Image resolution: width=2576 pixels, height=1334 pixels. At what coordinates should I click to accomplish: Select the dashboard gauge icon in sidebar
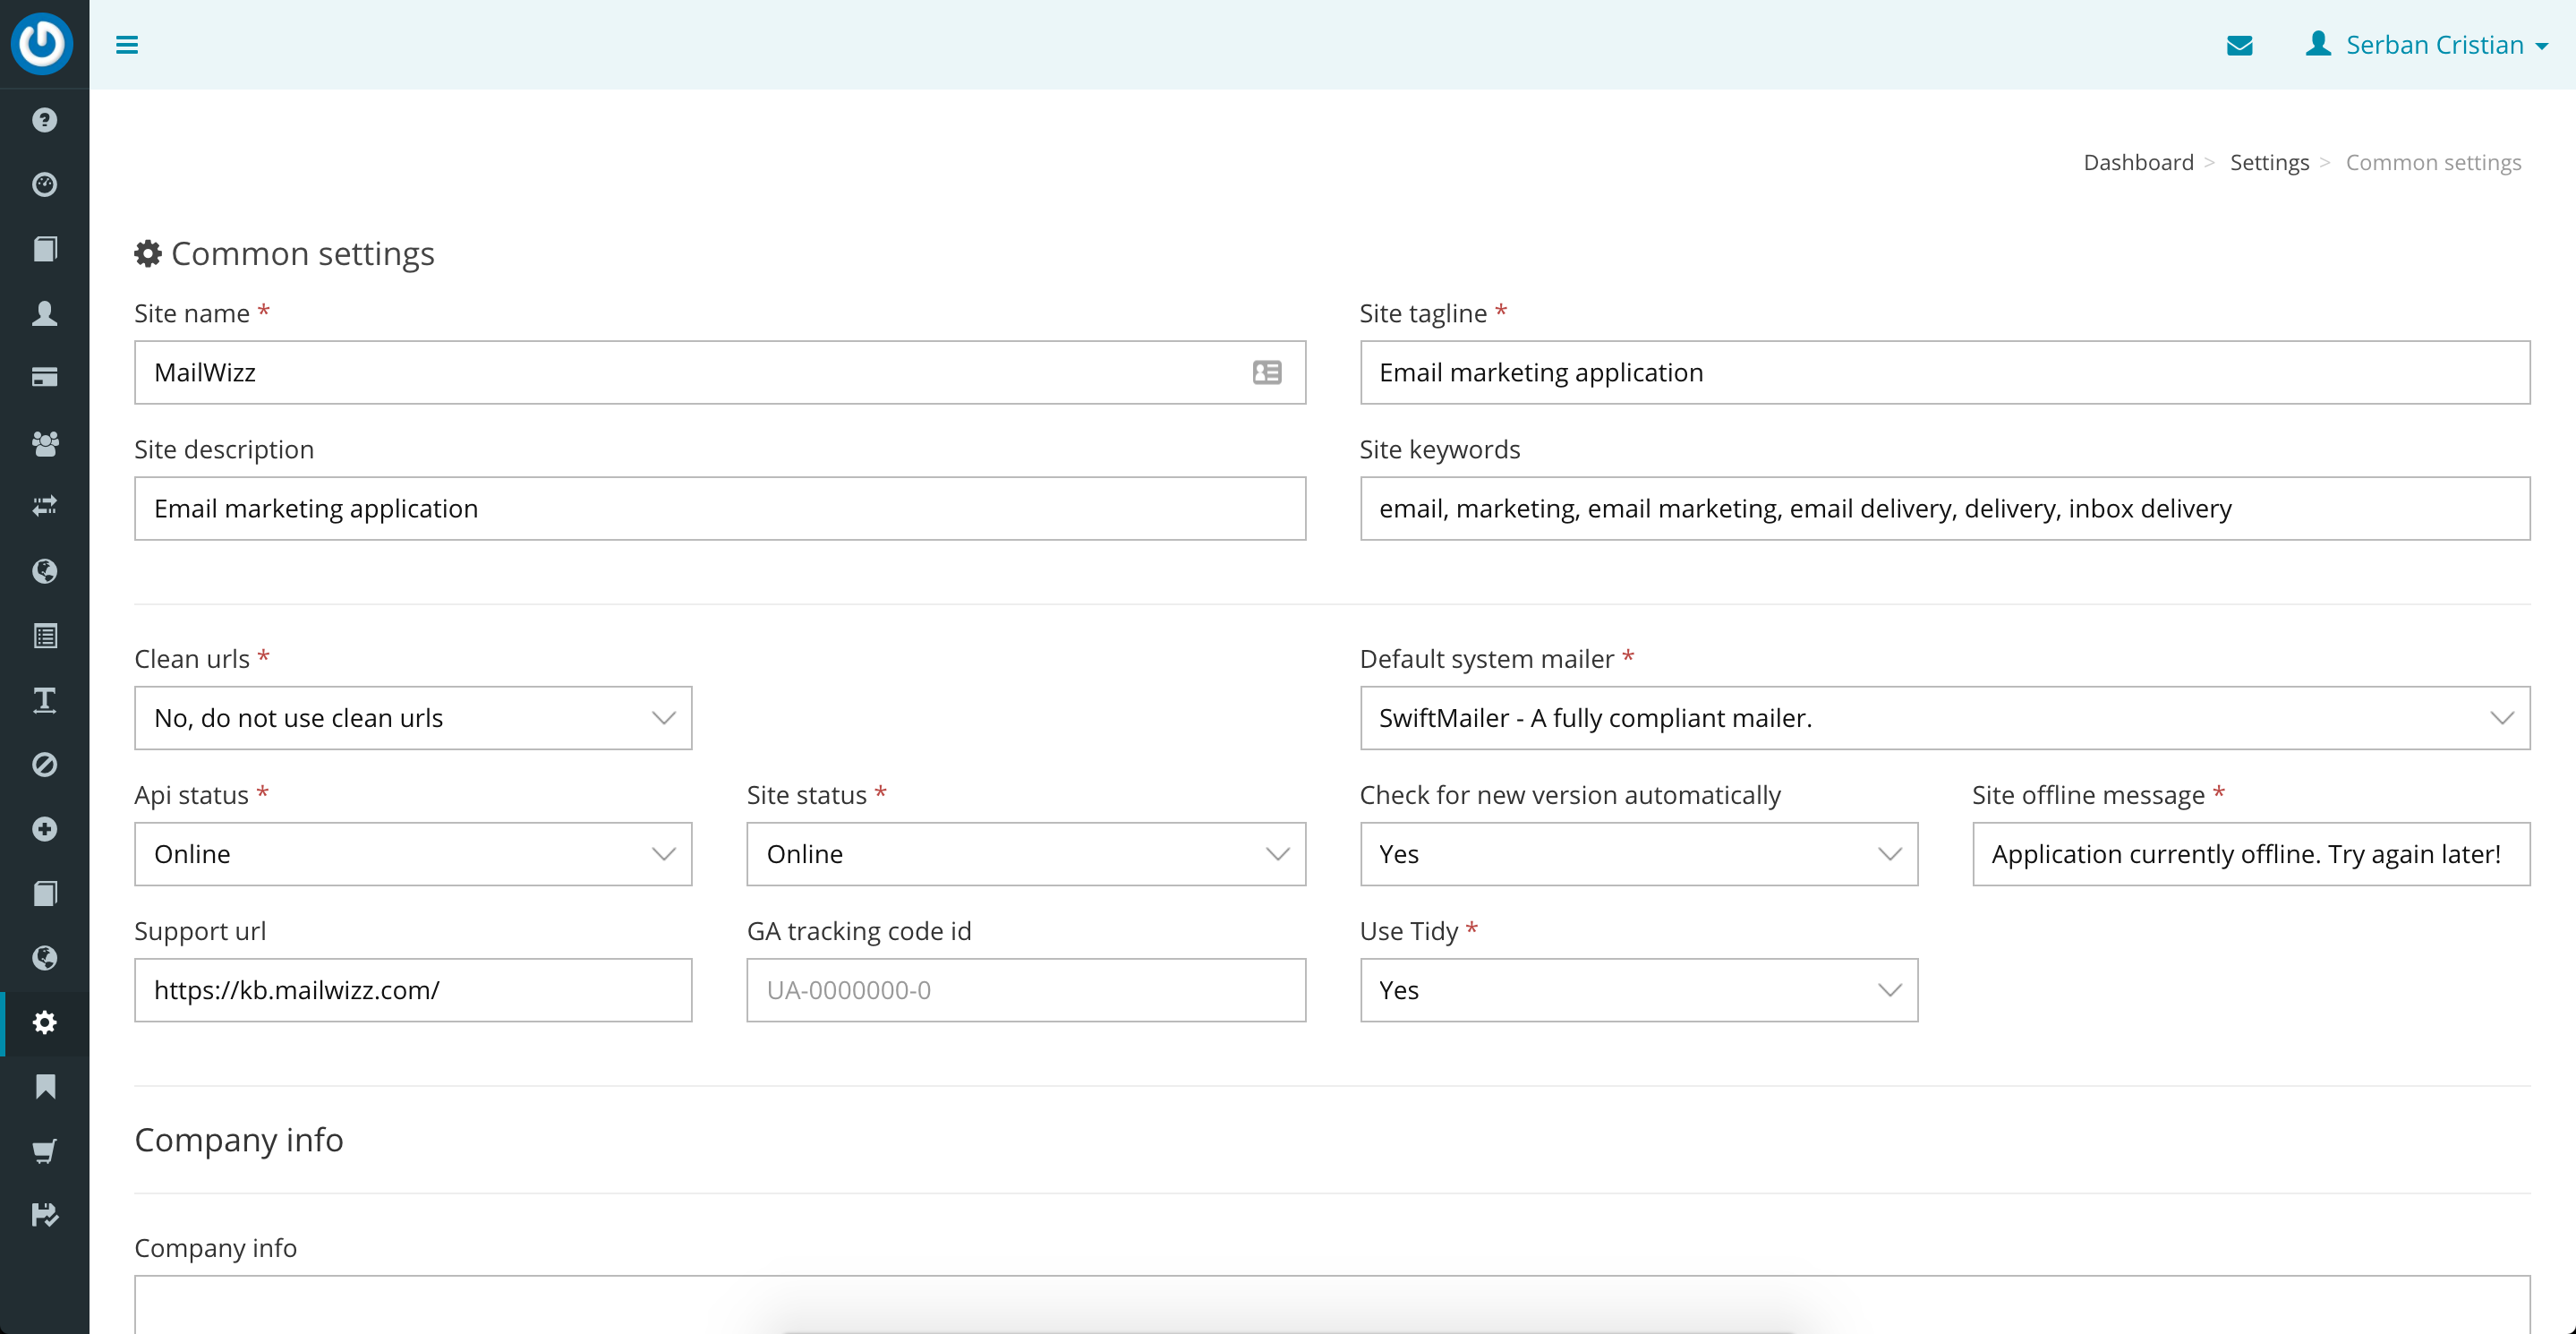pyautogui.click(x=44, y=185)
